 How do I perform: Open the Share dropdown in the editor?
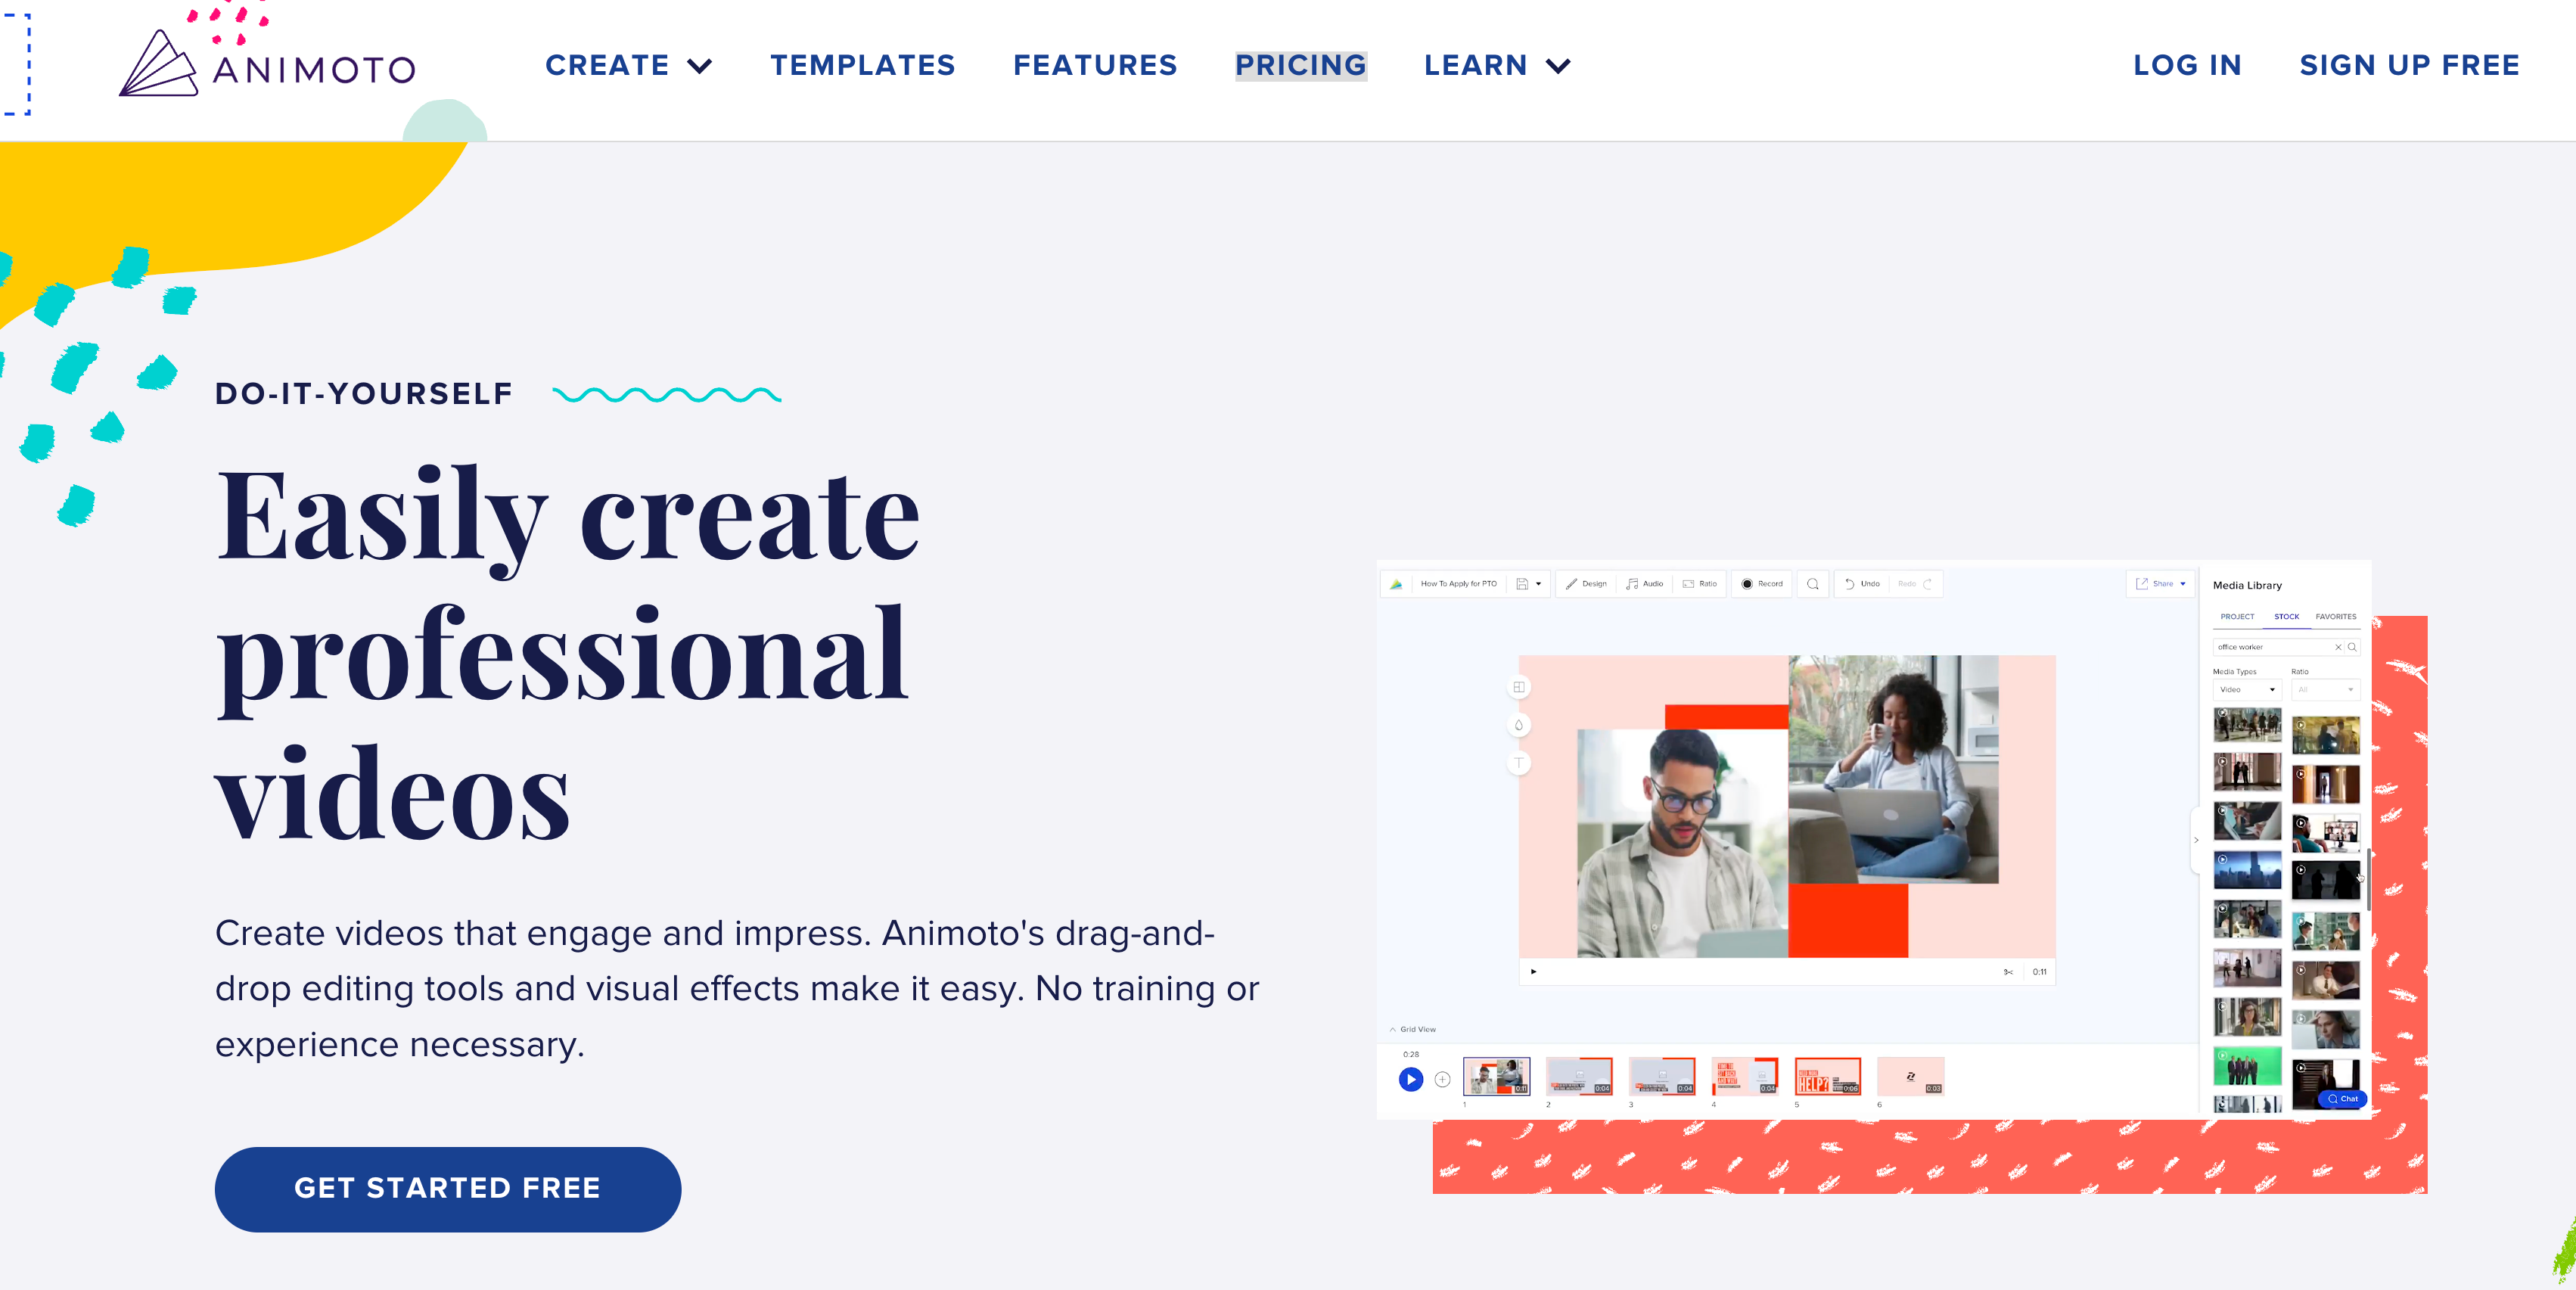(x=2161, y=584)
